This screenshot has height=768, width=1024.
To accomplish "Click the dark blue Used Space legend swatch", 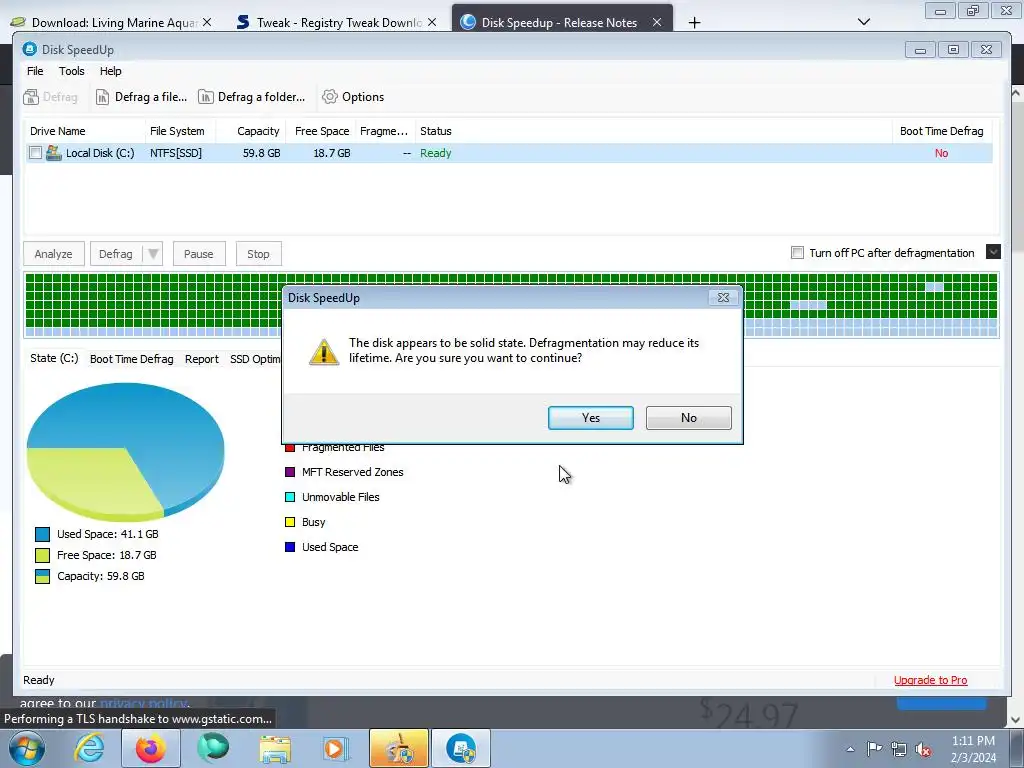I will coord(290,547).
